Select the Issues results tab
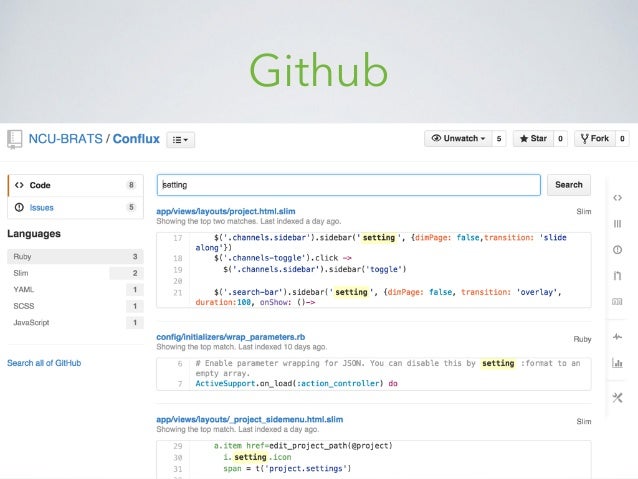The height and width of the screenshot is (479, 638). point(76,208)
